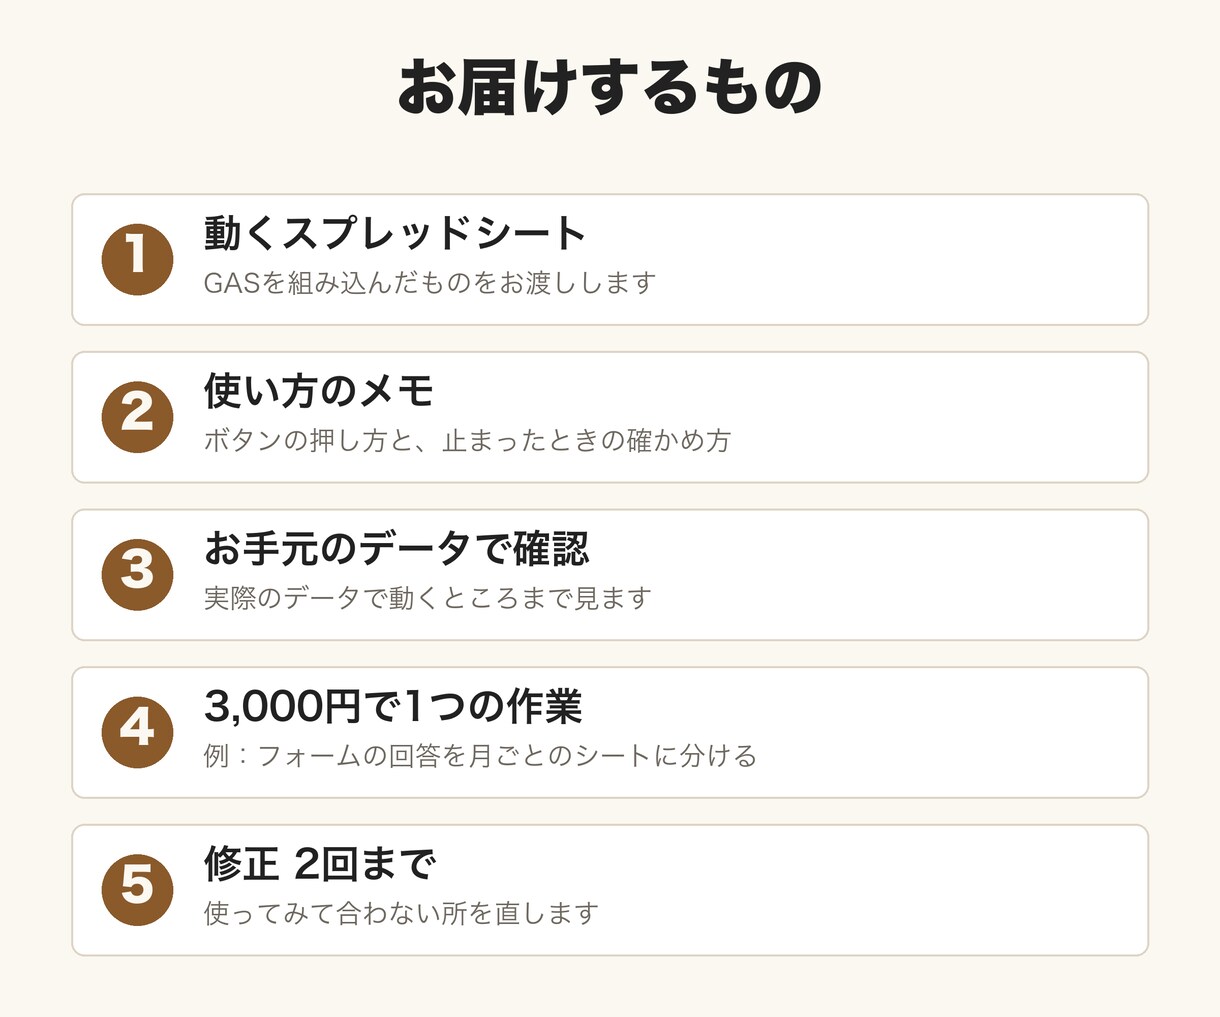Click the お手元のデータで確認 title
This screenshot has height=1017, width=1220.
[397, 548]
